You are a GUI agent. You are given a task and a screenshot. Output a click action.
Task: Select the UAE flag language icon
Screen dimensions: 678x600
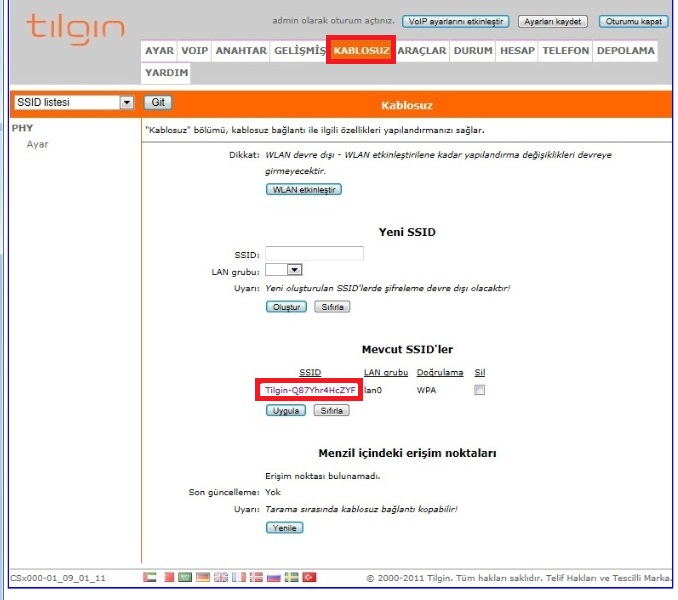point(150,577)
